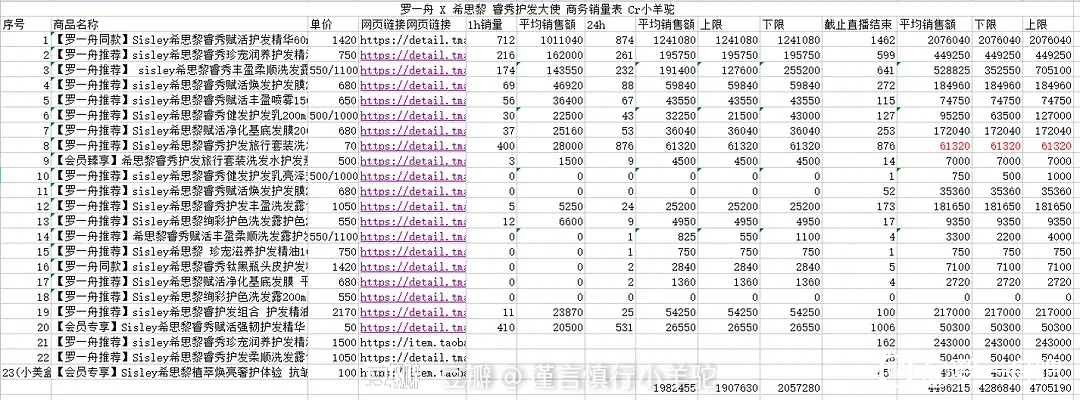The width and height of the screenshot is (1080, 400).
Task: Click the cell with value 95250
Action: coord(935,116)
